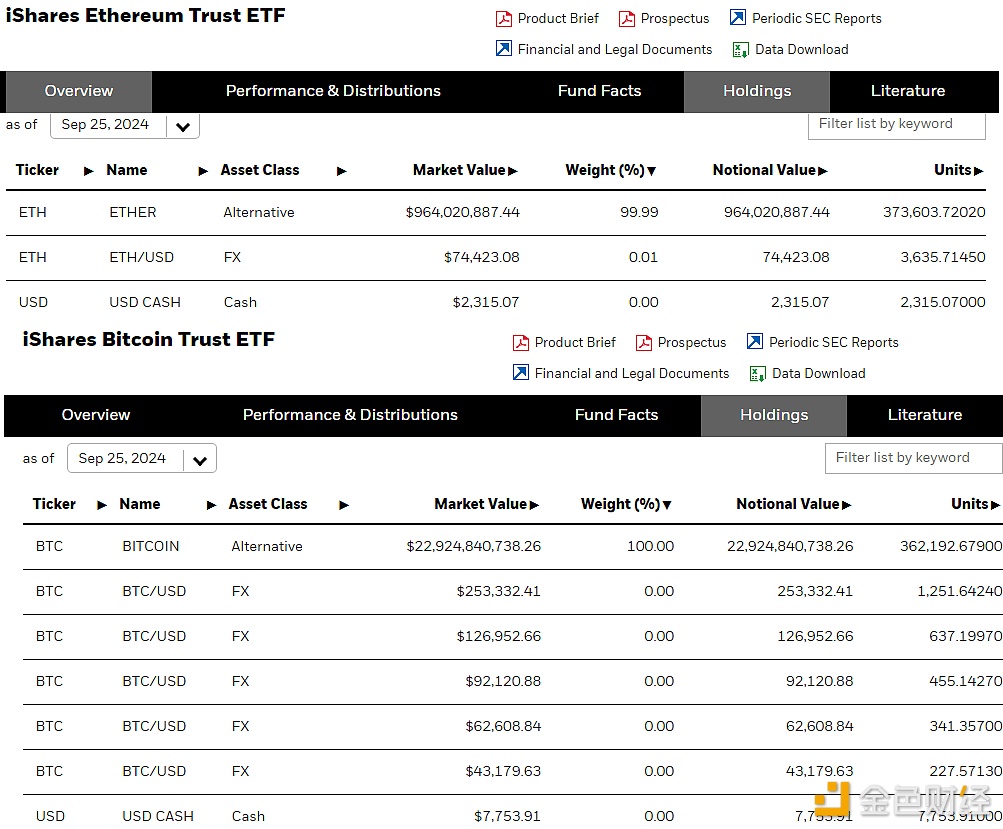Open Ethereum Literature tab

[908, 91]
